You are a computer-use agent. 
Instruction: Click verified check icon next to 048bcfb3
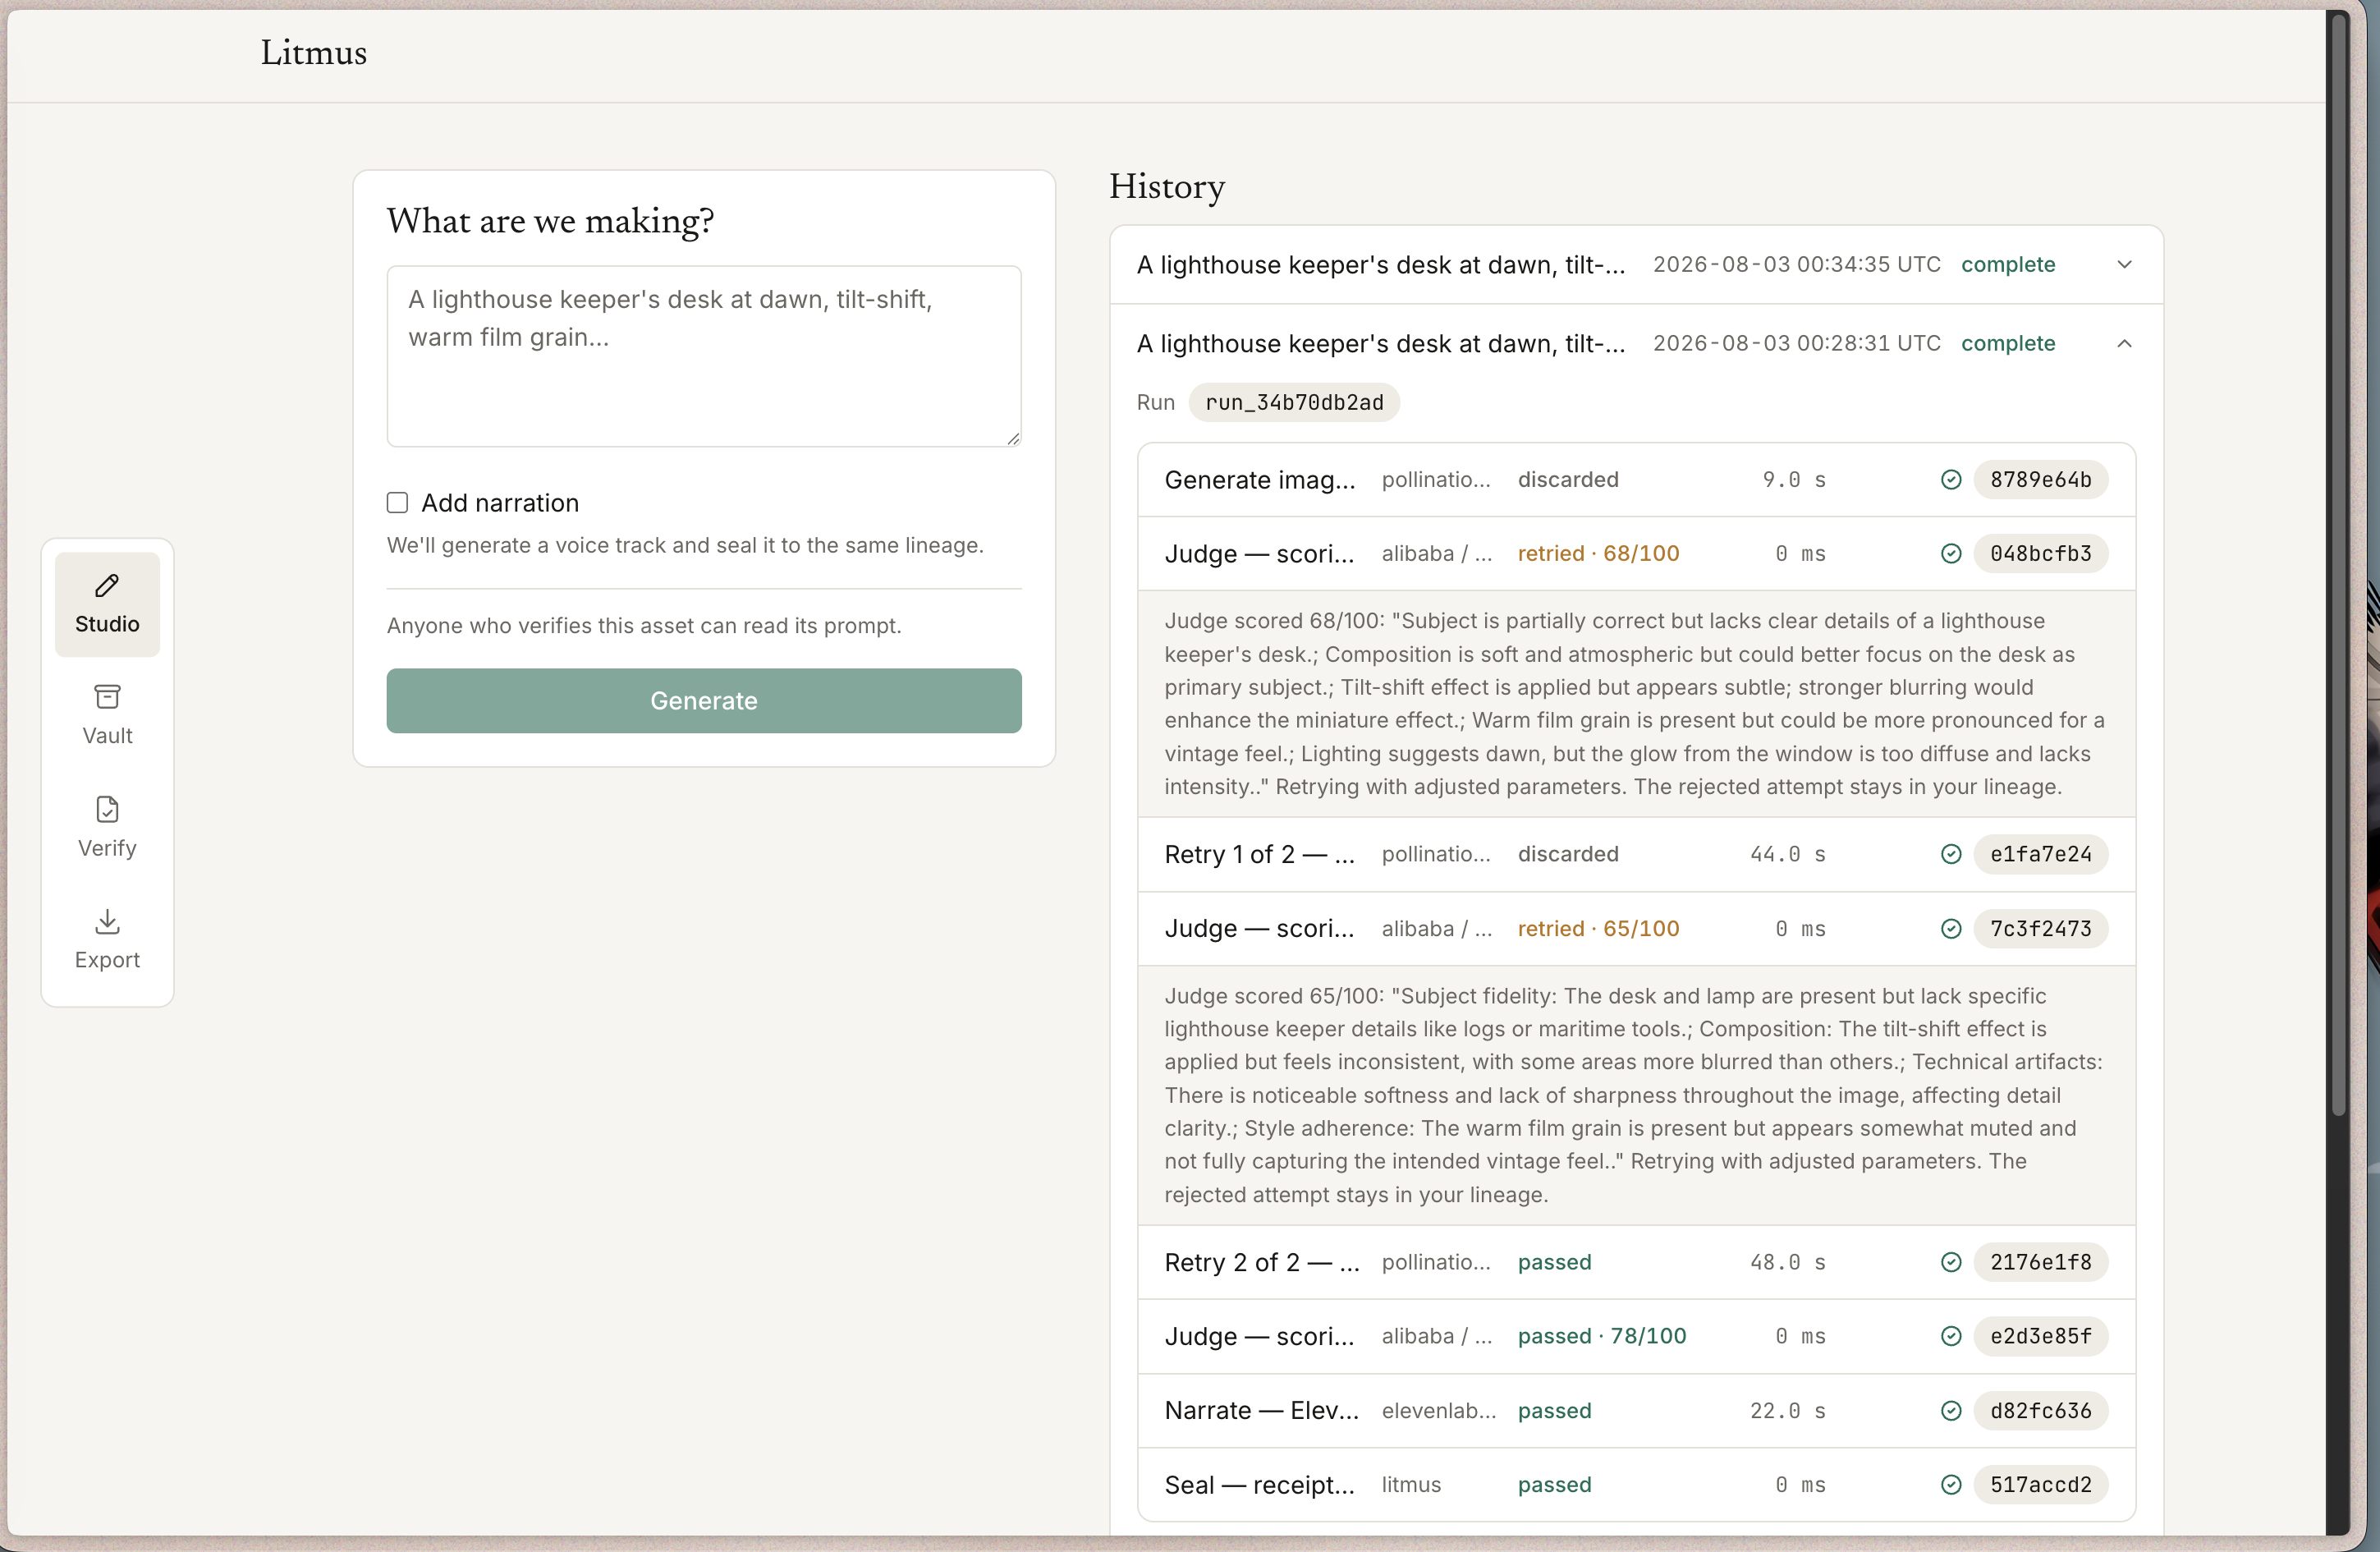click(x=1950, y=554)
